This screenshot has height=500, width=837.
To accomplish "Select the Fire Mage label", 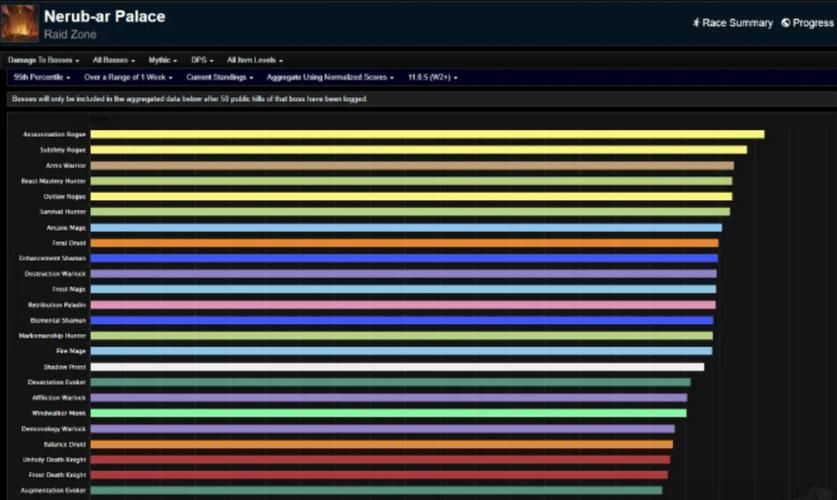I will 71,351.
